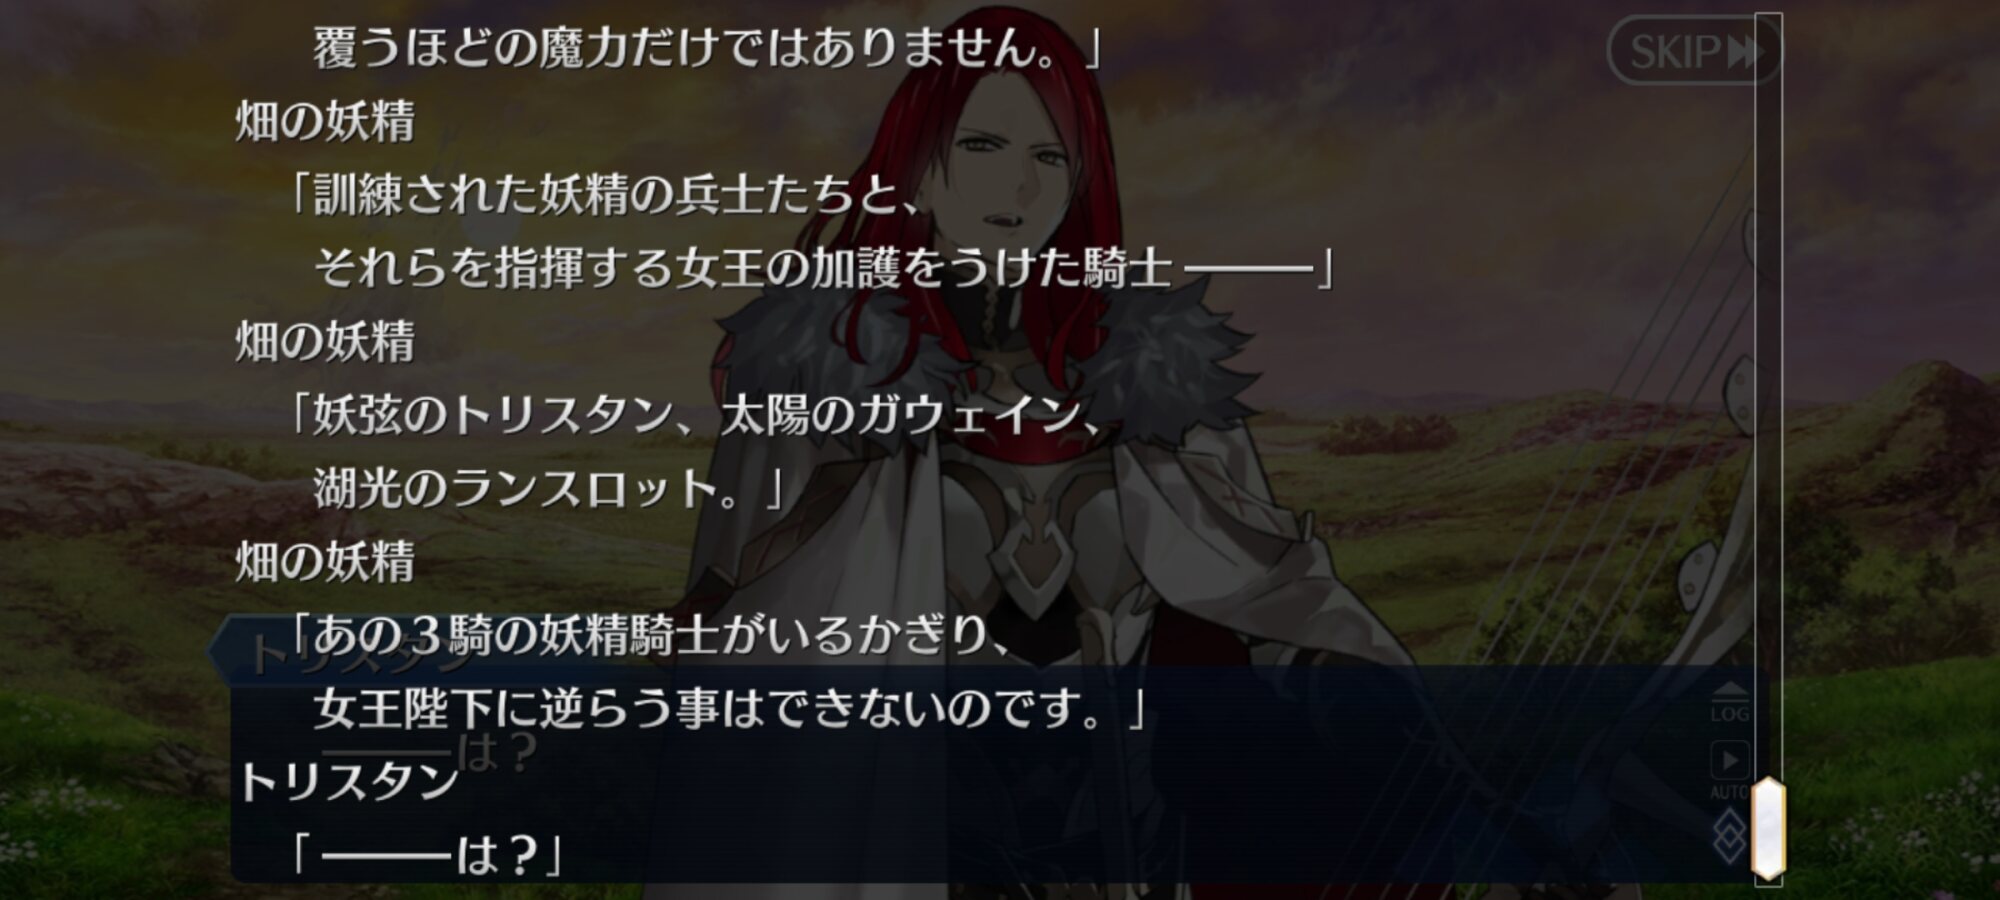Click the third 畑の妖精 speaker label
The width and height of the screenshot is (2000, 900).
click(325, 562)
